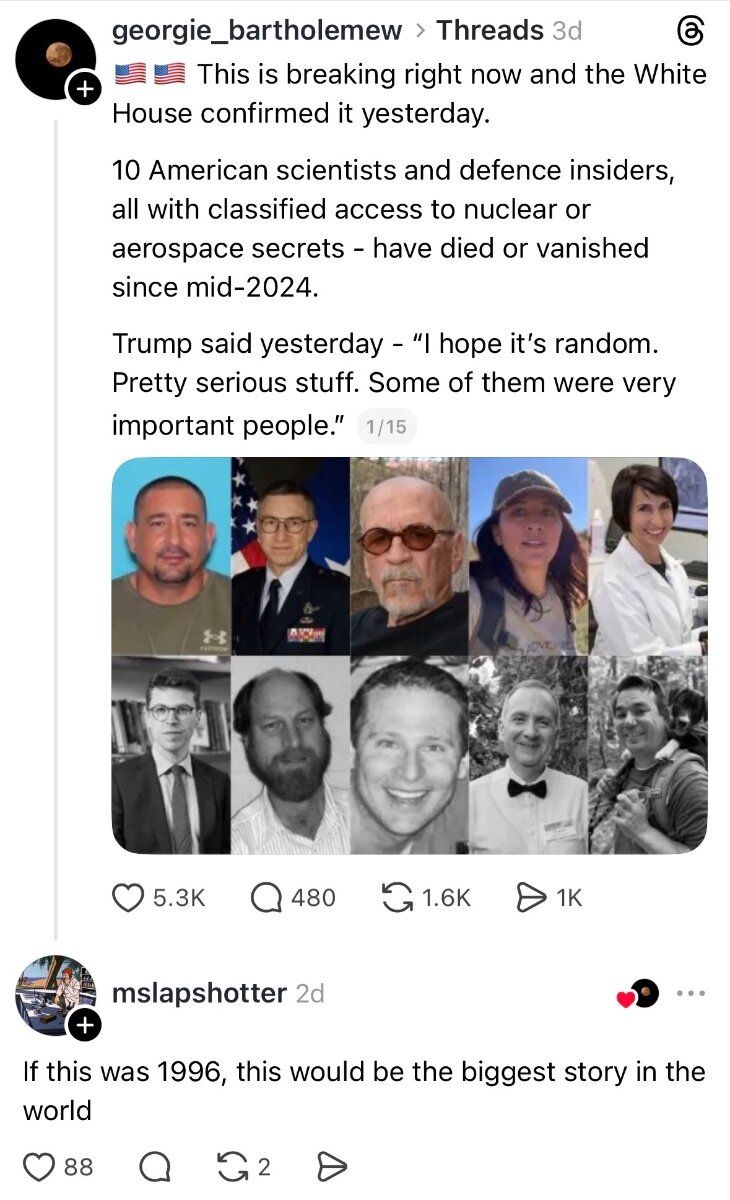Repost mslapshotter's reply
The height and width of the screenshot is (1200, 730).
231,1166
